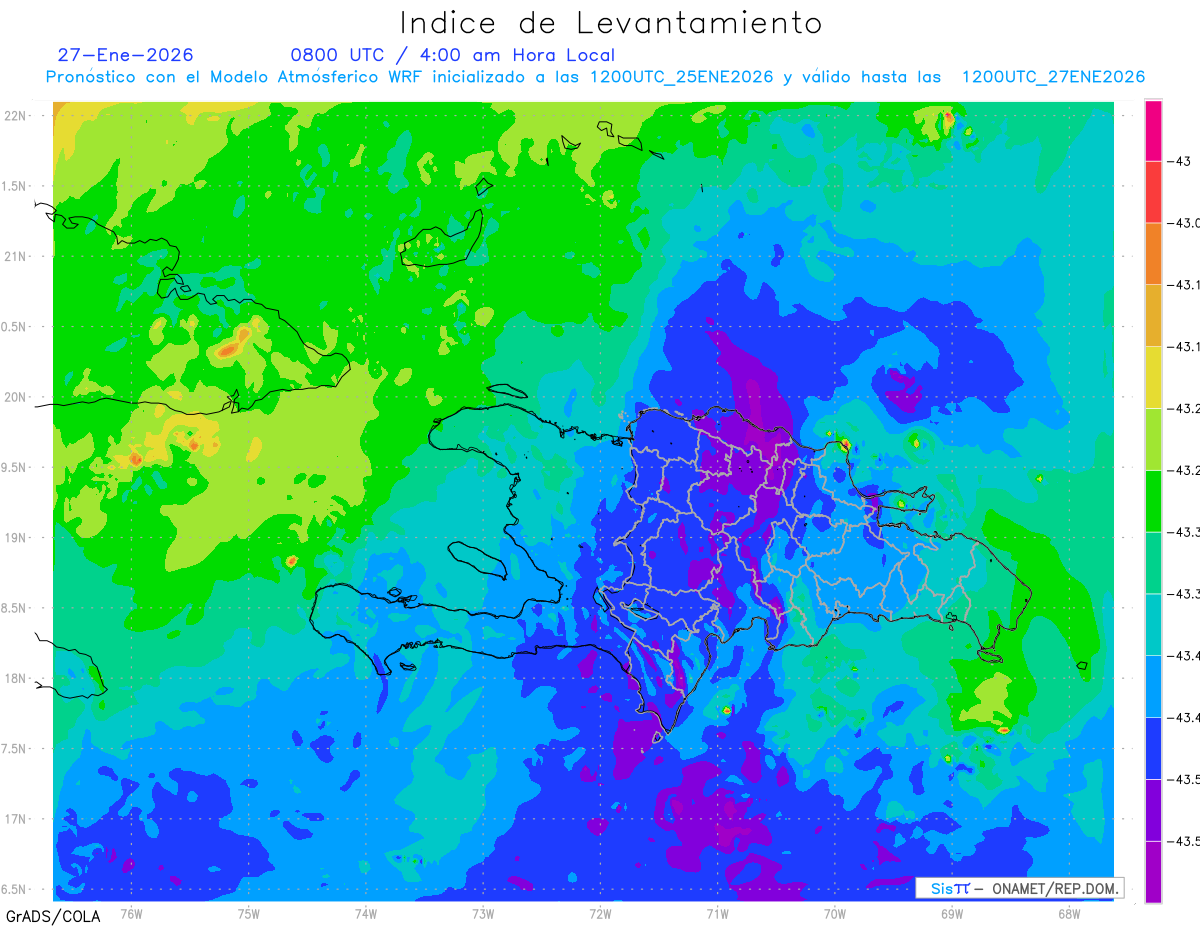The height and width of the screenshot is (927, 1200).
Task: Click the "22N" latitude label
Action: (14, 115)
